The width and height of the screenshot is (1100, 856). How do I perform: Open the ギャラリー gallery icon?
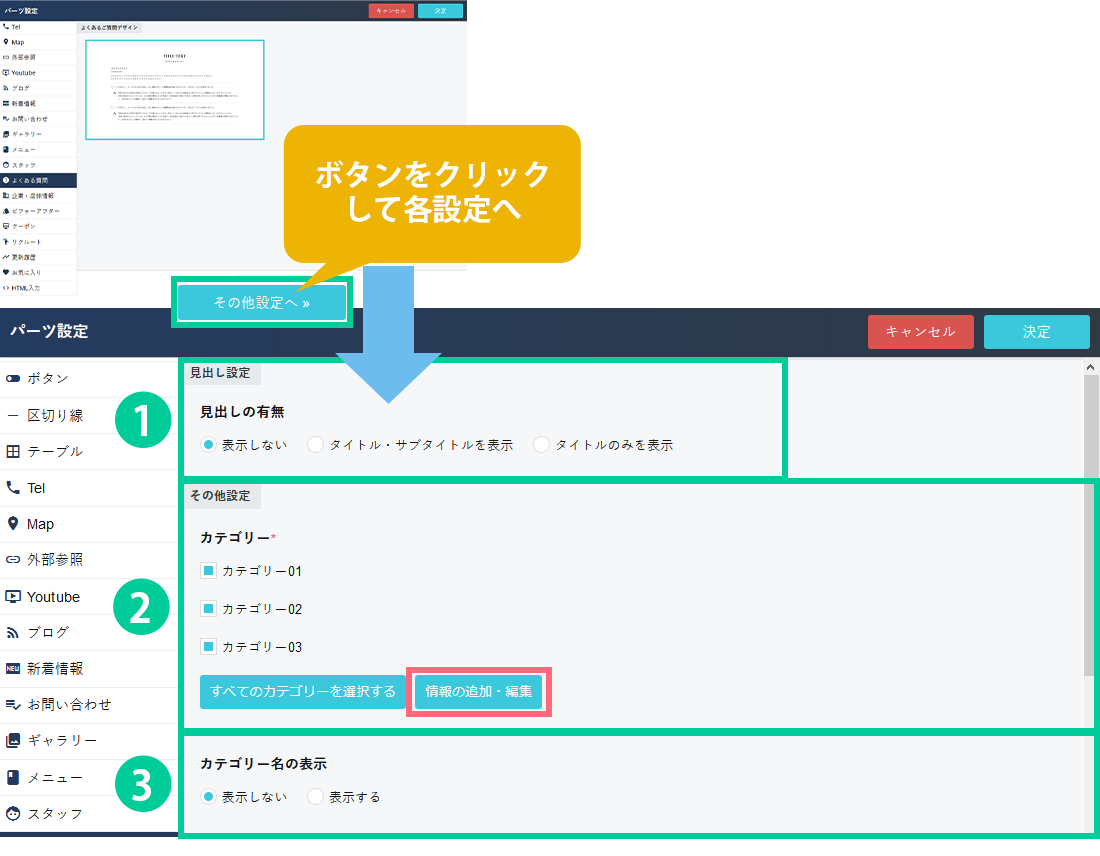(x=13, y=741)
